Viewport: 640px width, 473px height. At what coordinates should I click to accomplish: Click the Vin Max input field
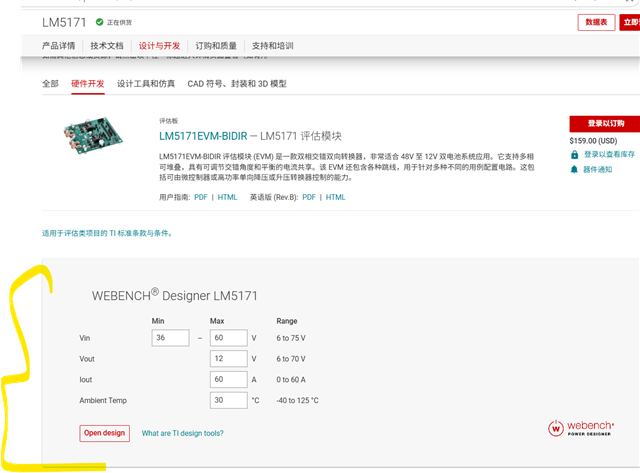pos(229,338)
